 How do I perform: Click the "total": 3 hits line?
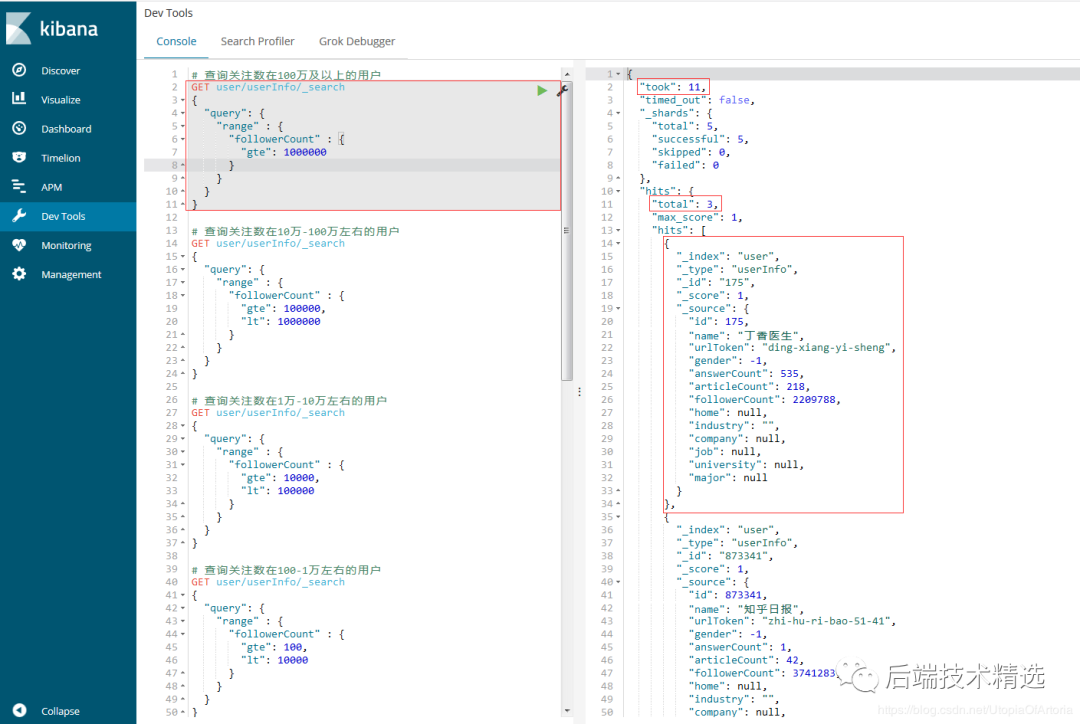pos(685,205)
